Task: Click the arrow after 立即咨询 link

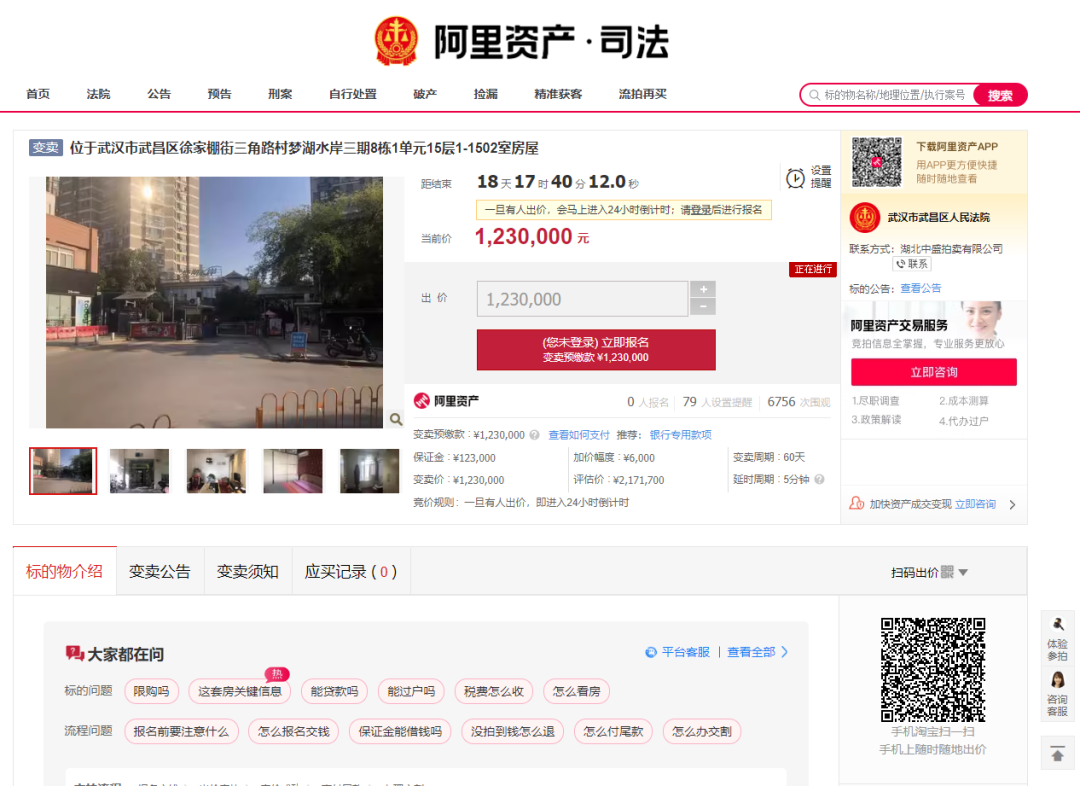Action: [x=1012, y=504]
